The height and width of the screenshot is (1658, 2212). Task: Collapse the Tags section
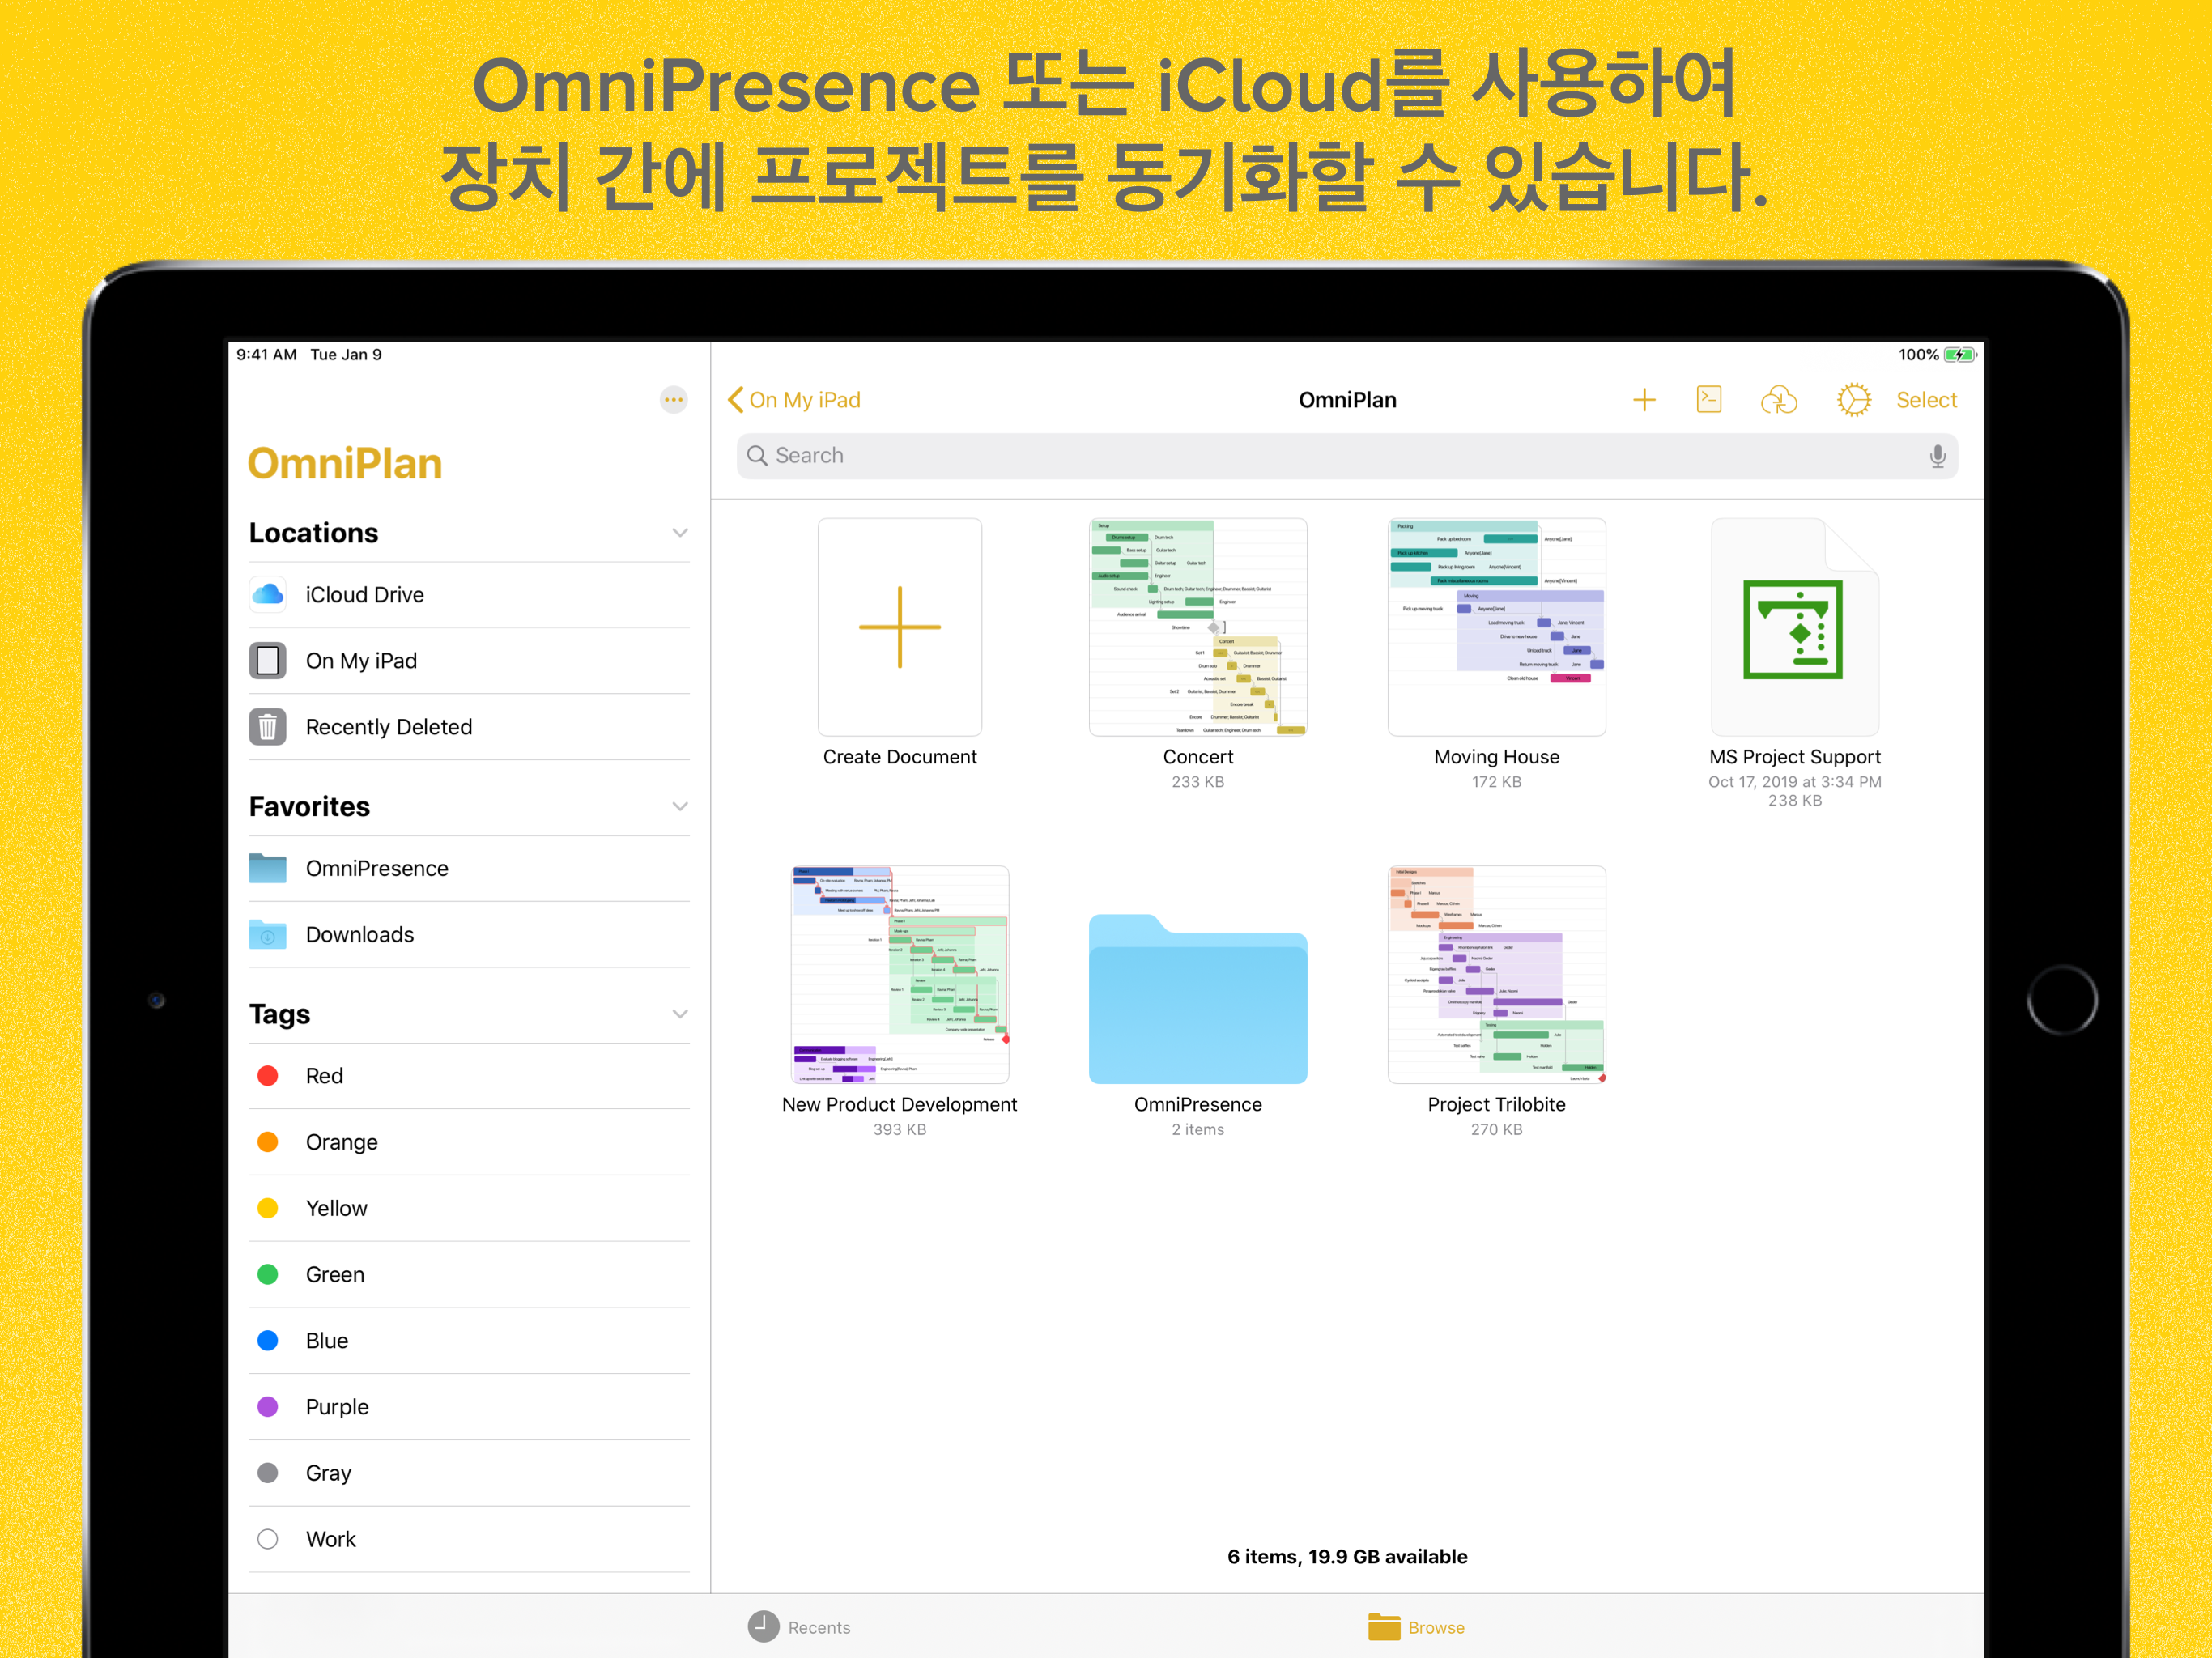pyautogui.click(x=680, y=1014)
